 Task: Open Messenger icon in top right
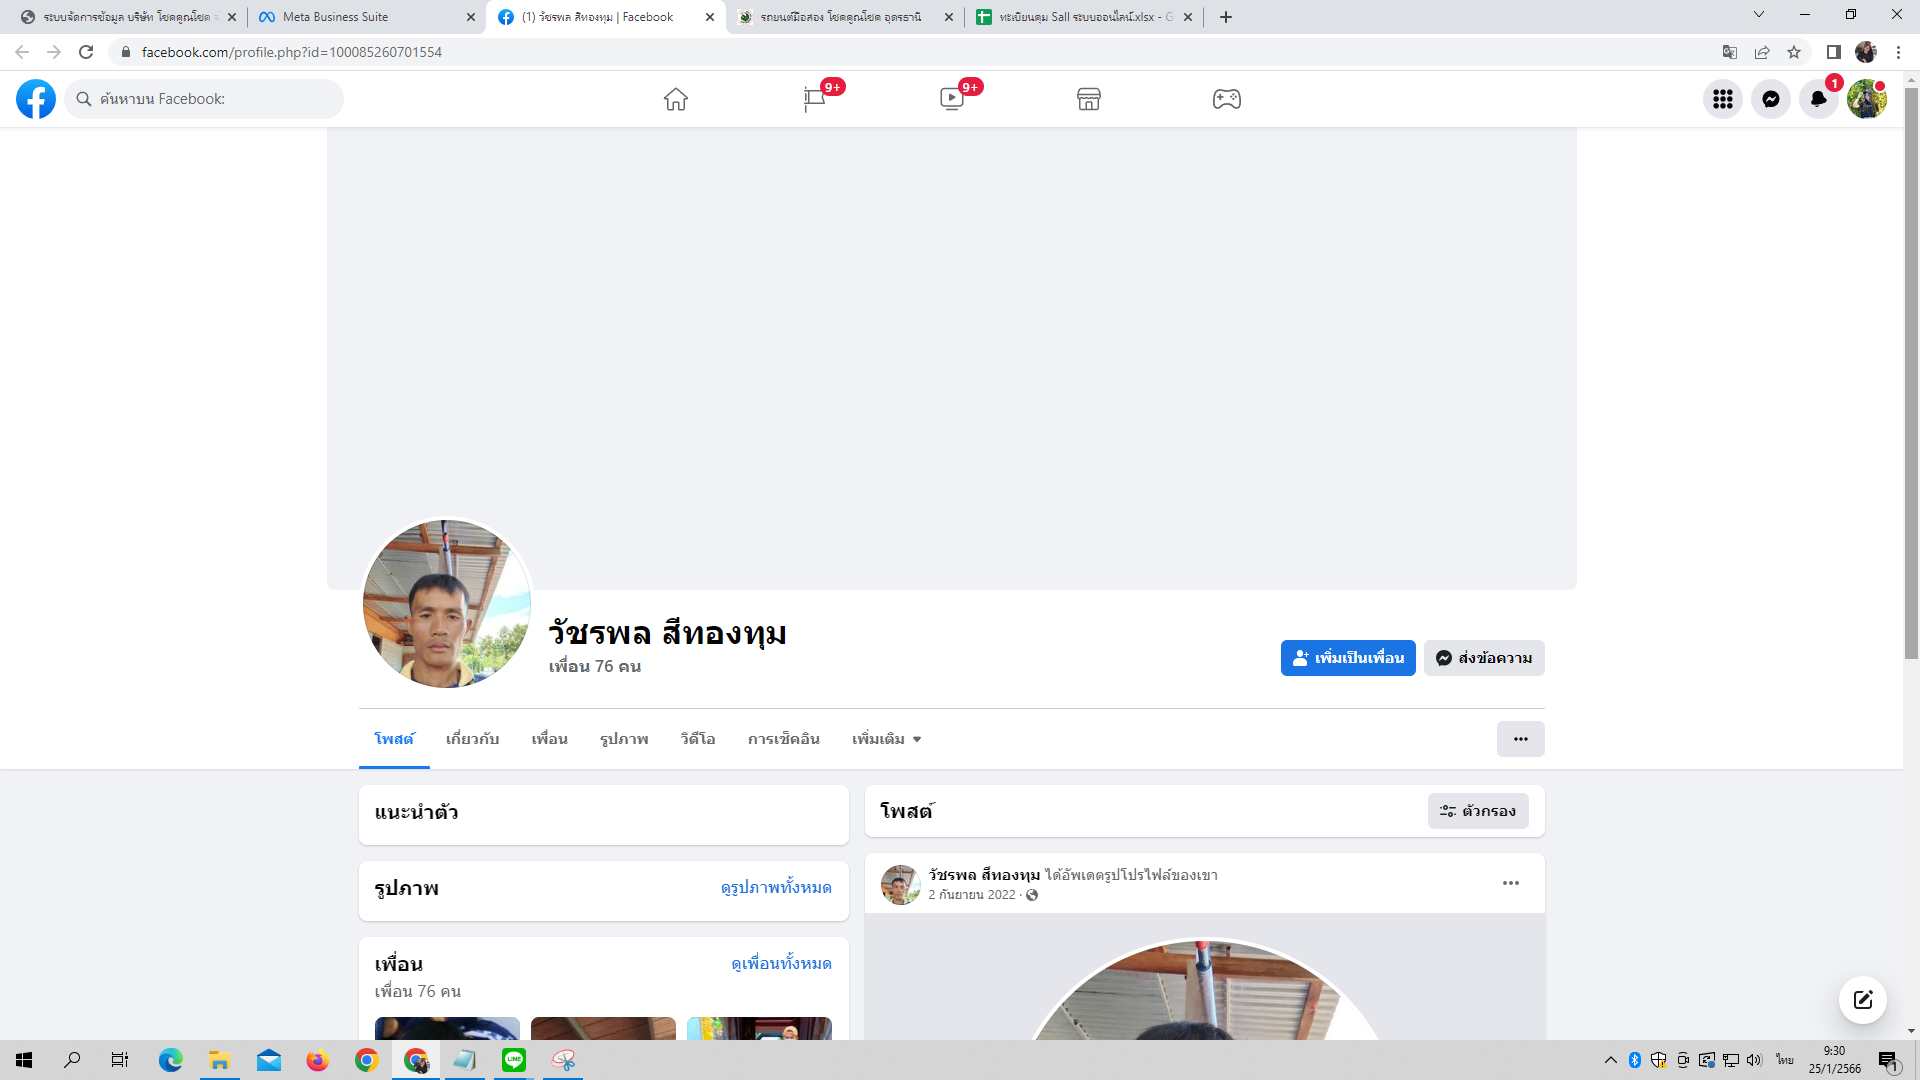1770,99
